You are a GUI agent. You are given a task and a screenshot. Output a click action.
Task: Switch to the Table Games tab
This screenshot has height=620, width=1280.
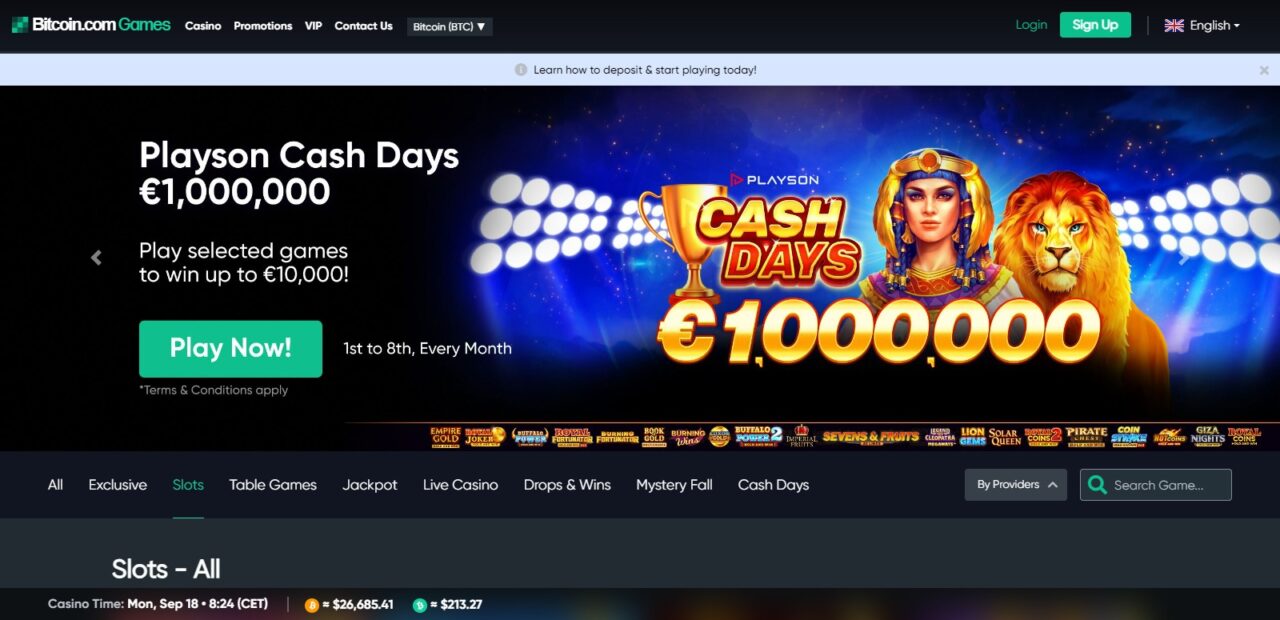[273, 485]
